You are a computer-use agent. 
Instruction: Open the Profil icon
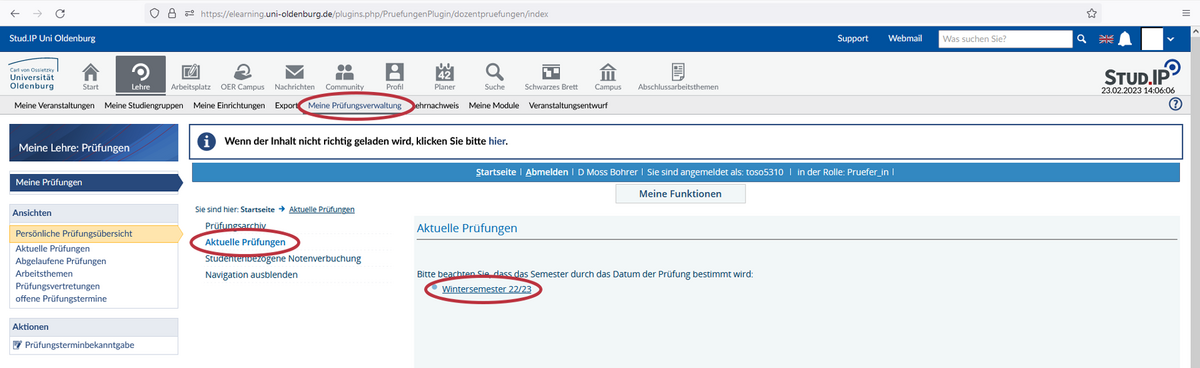395,76
